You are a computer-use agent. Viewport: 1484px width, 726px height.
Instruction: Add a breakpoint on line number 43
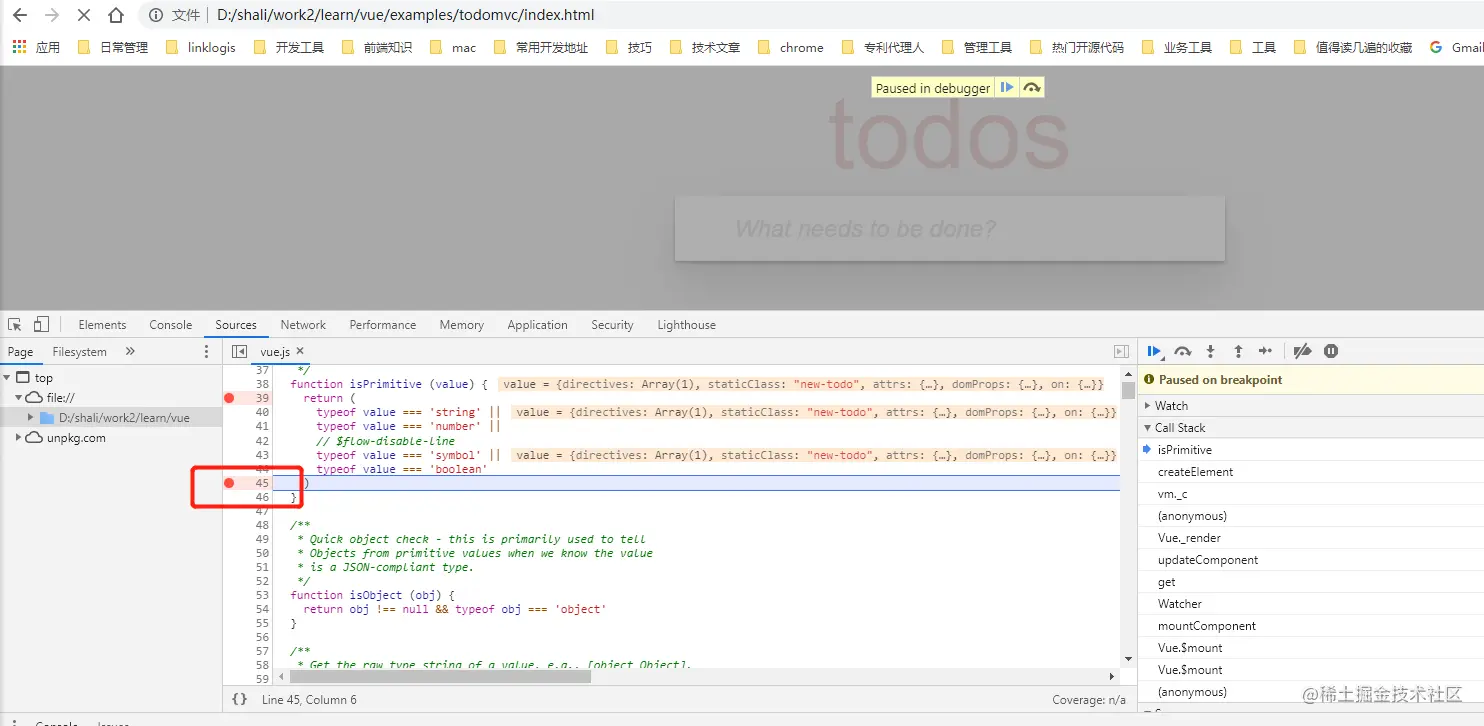(x=262, y=455)
